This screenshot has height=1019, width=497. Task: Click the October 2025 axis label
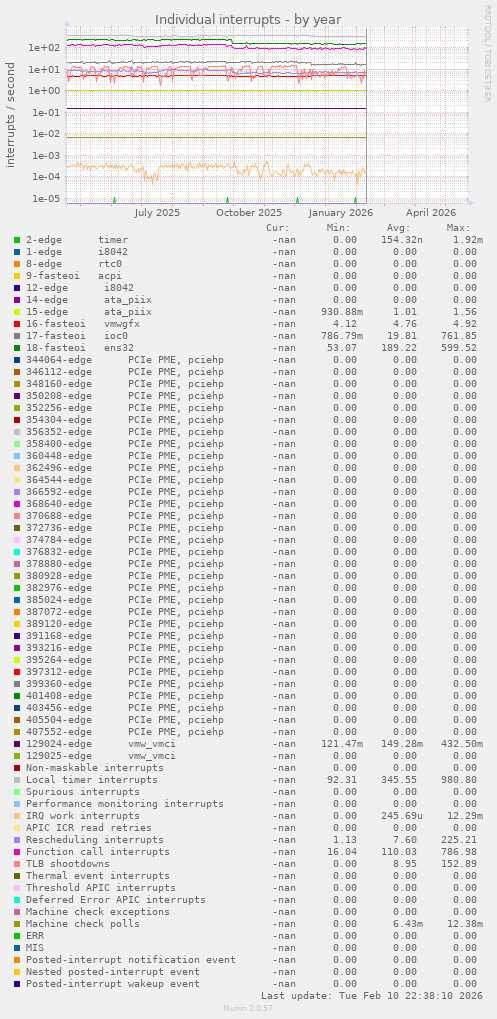tap(249, 213)
